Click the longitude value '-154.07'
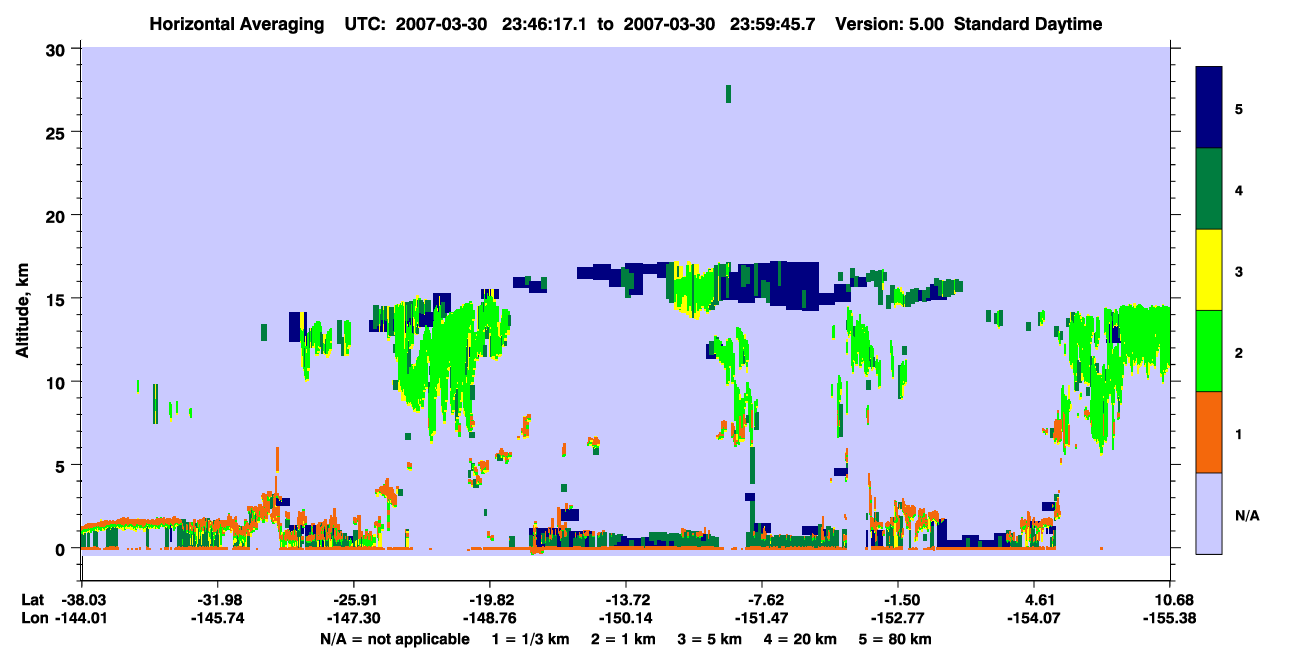 [1034, 618]
